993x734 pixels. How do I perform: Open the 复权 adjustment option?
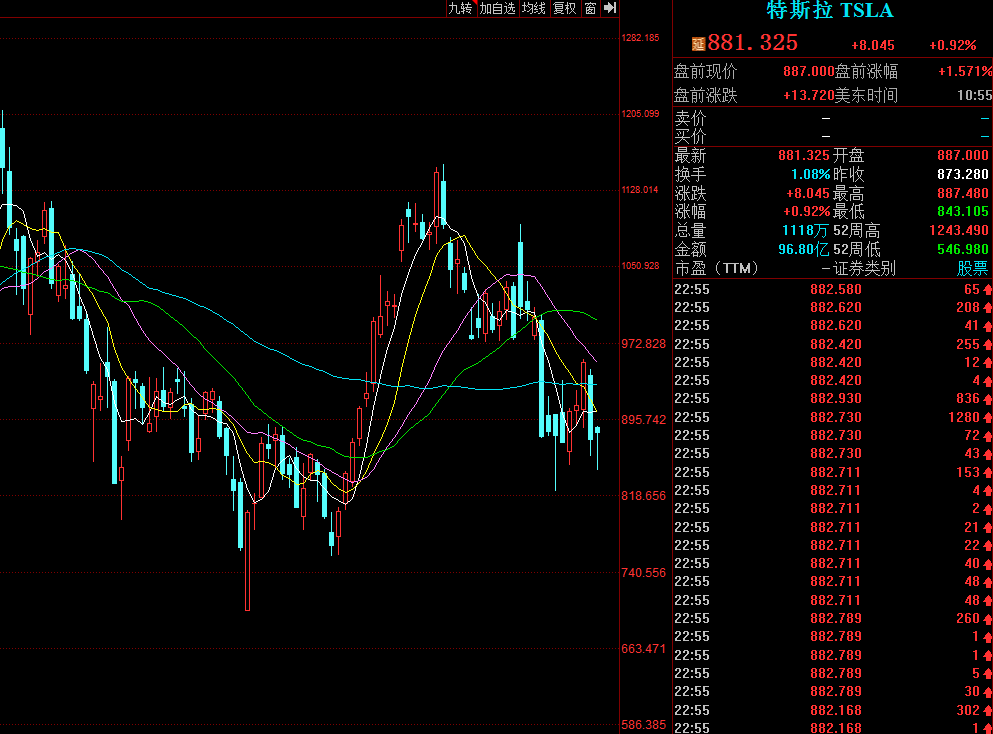[564, 8]
